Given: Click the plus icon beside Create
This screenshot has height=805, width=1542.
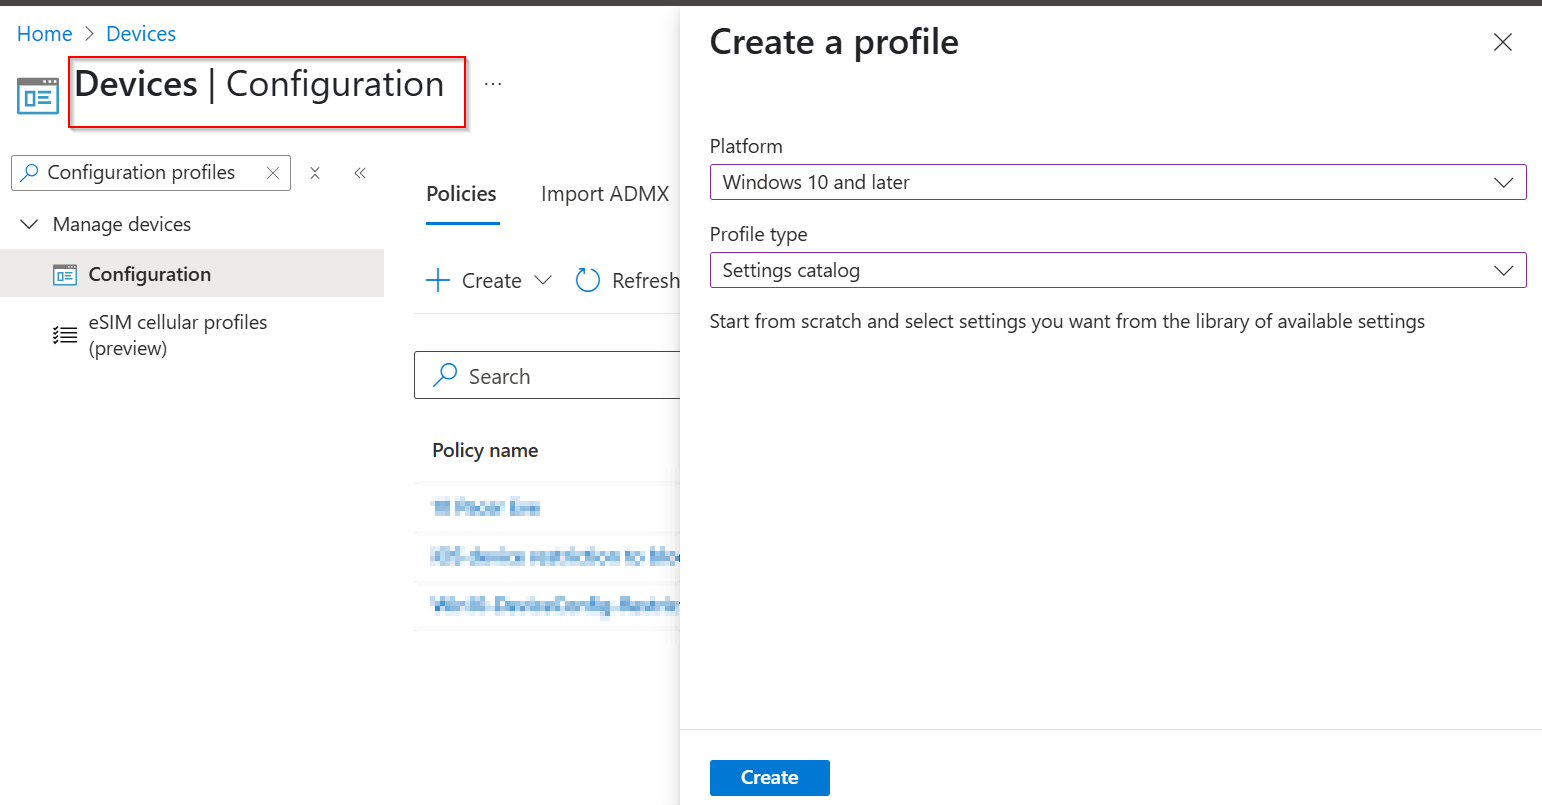Looking at the screenshot, I should tap(438, 281).
